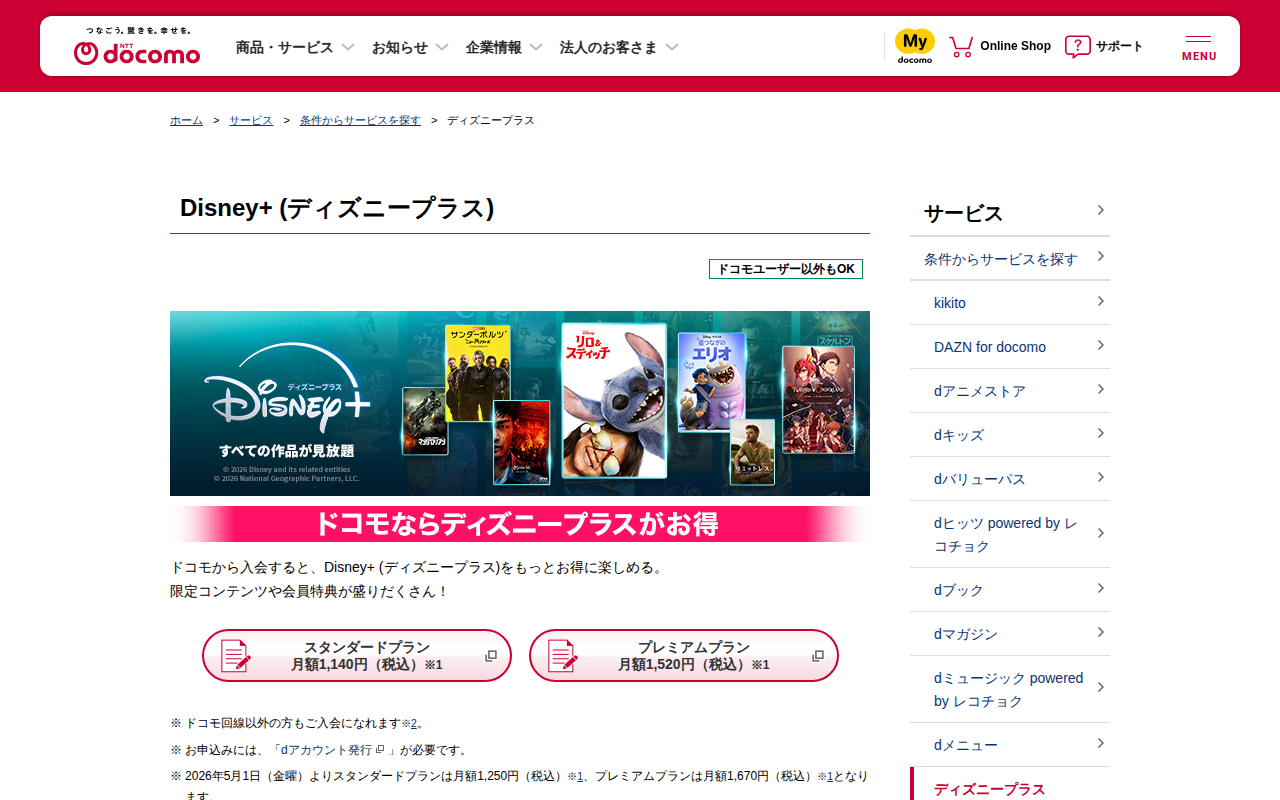Expand the 商品・サービス header menu
Viewport: 1280px width, 800px height.
(295, 47)
